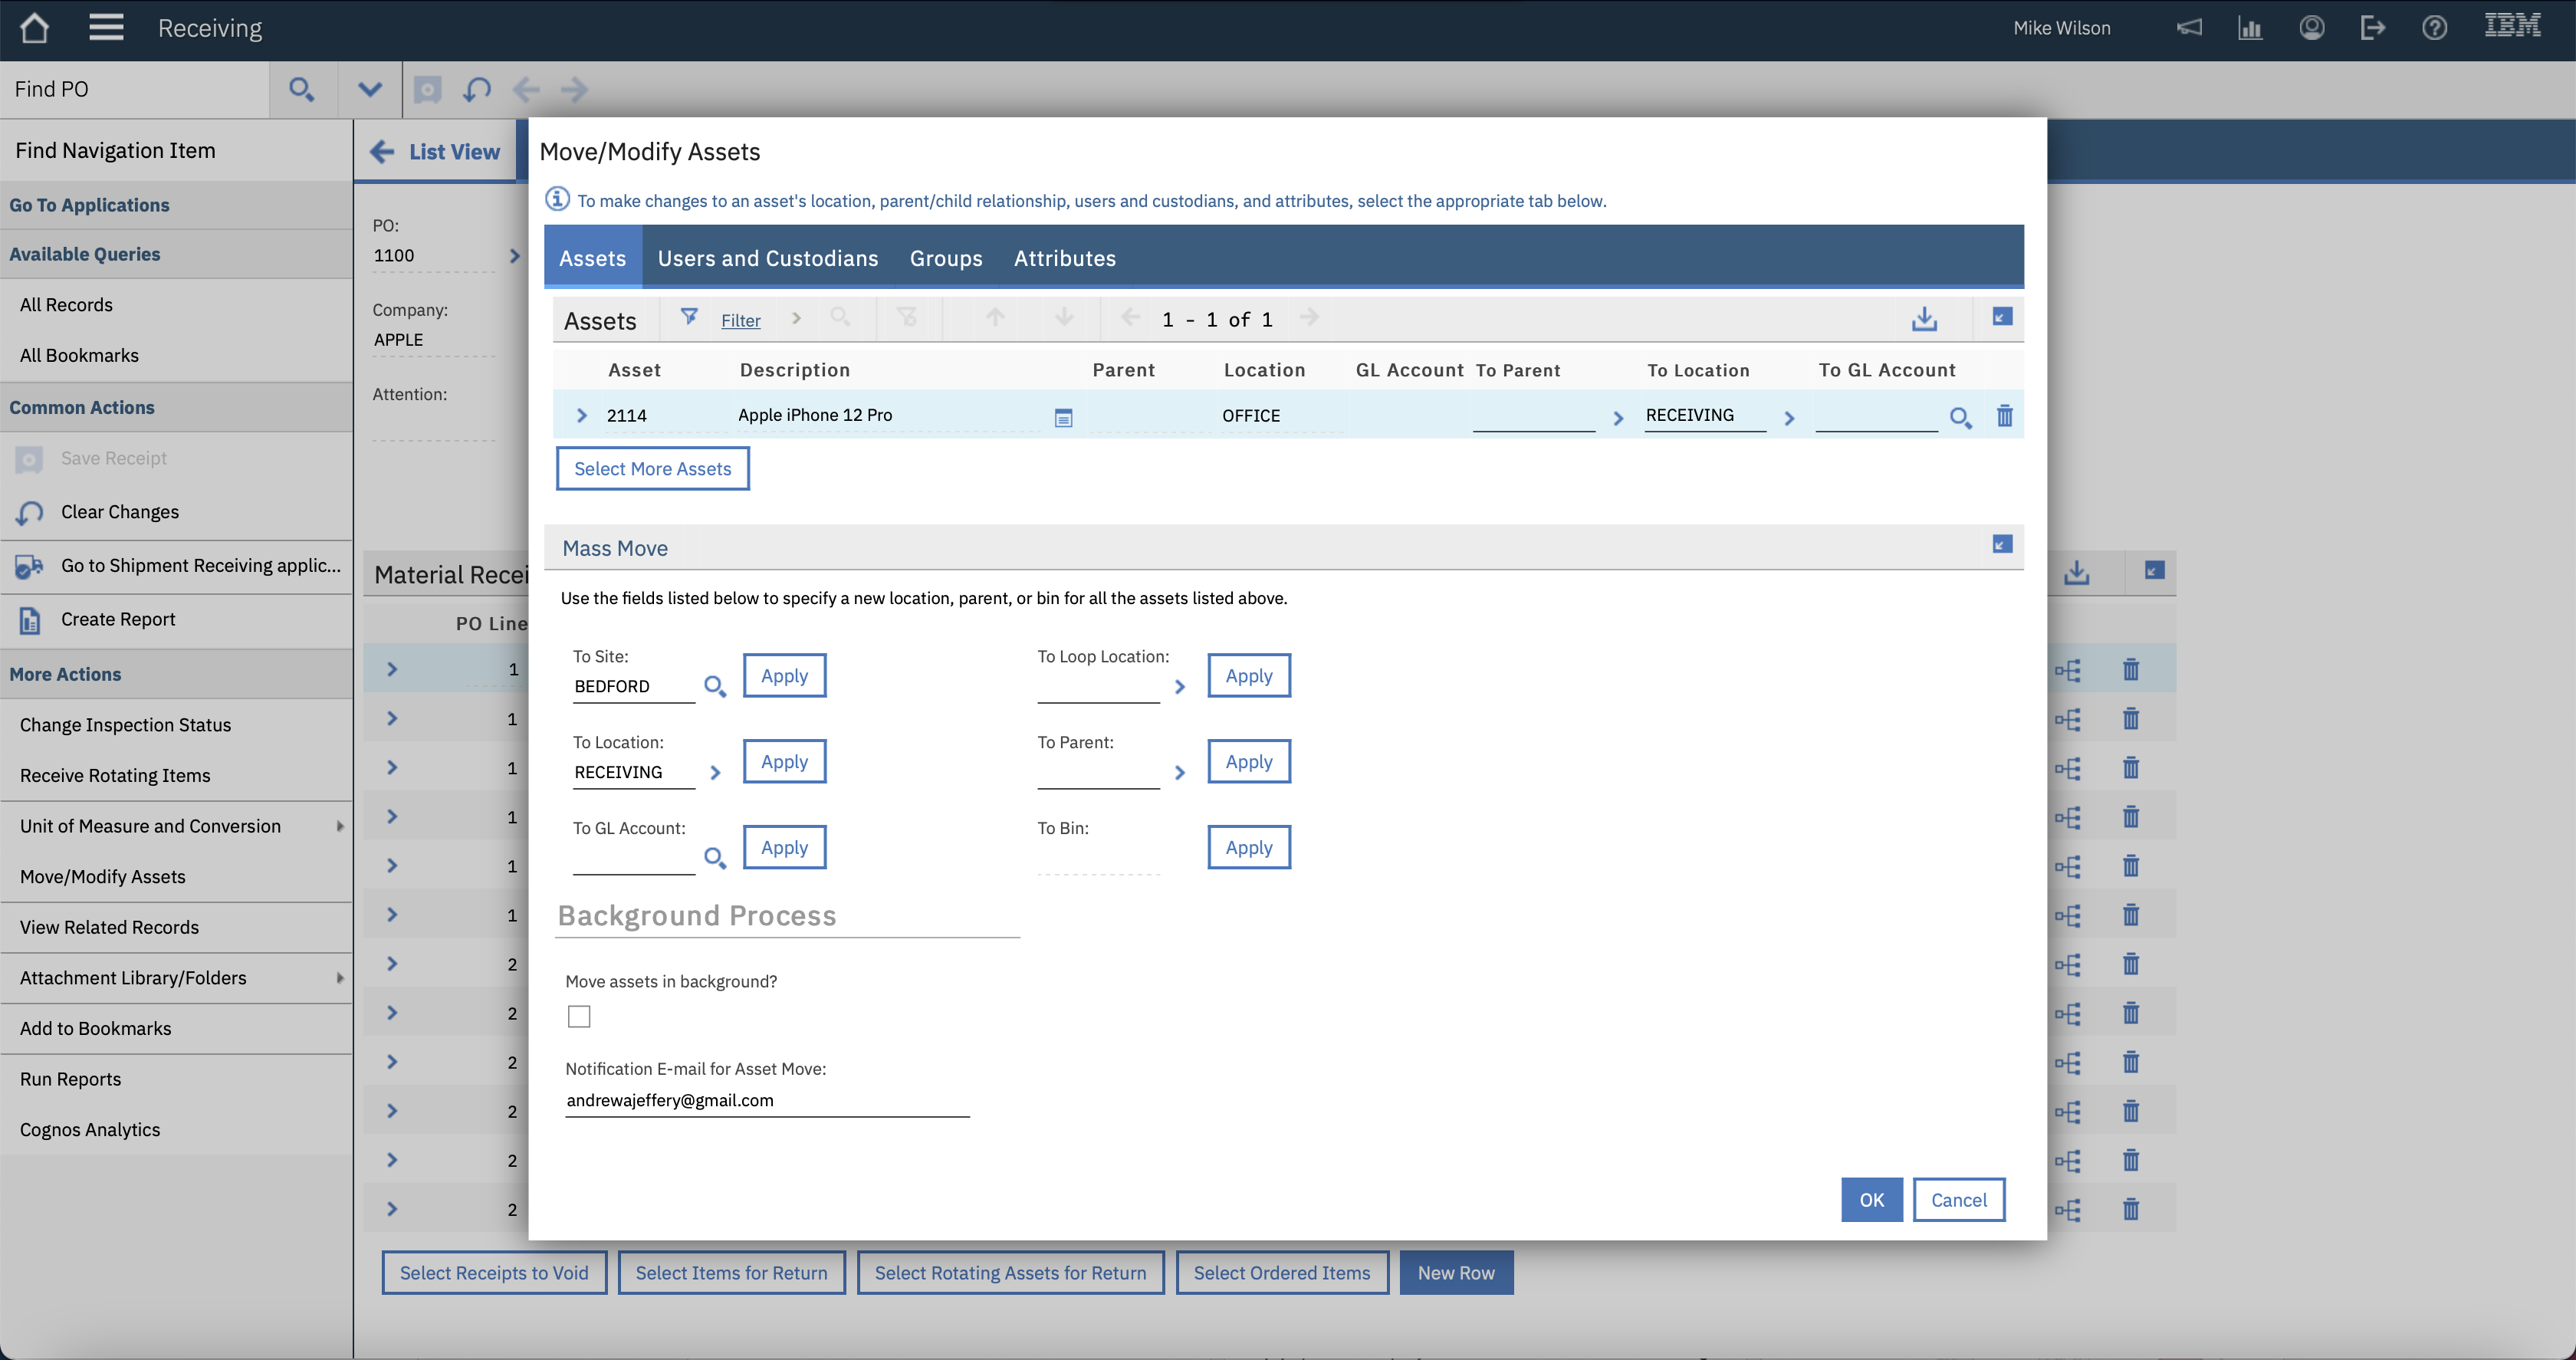The width and height of the screenshot is (2576, 1360).
Task: Sign out using the logout icon
Action: coord(2373,27)
